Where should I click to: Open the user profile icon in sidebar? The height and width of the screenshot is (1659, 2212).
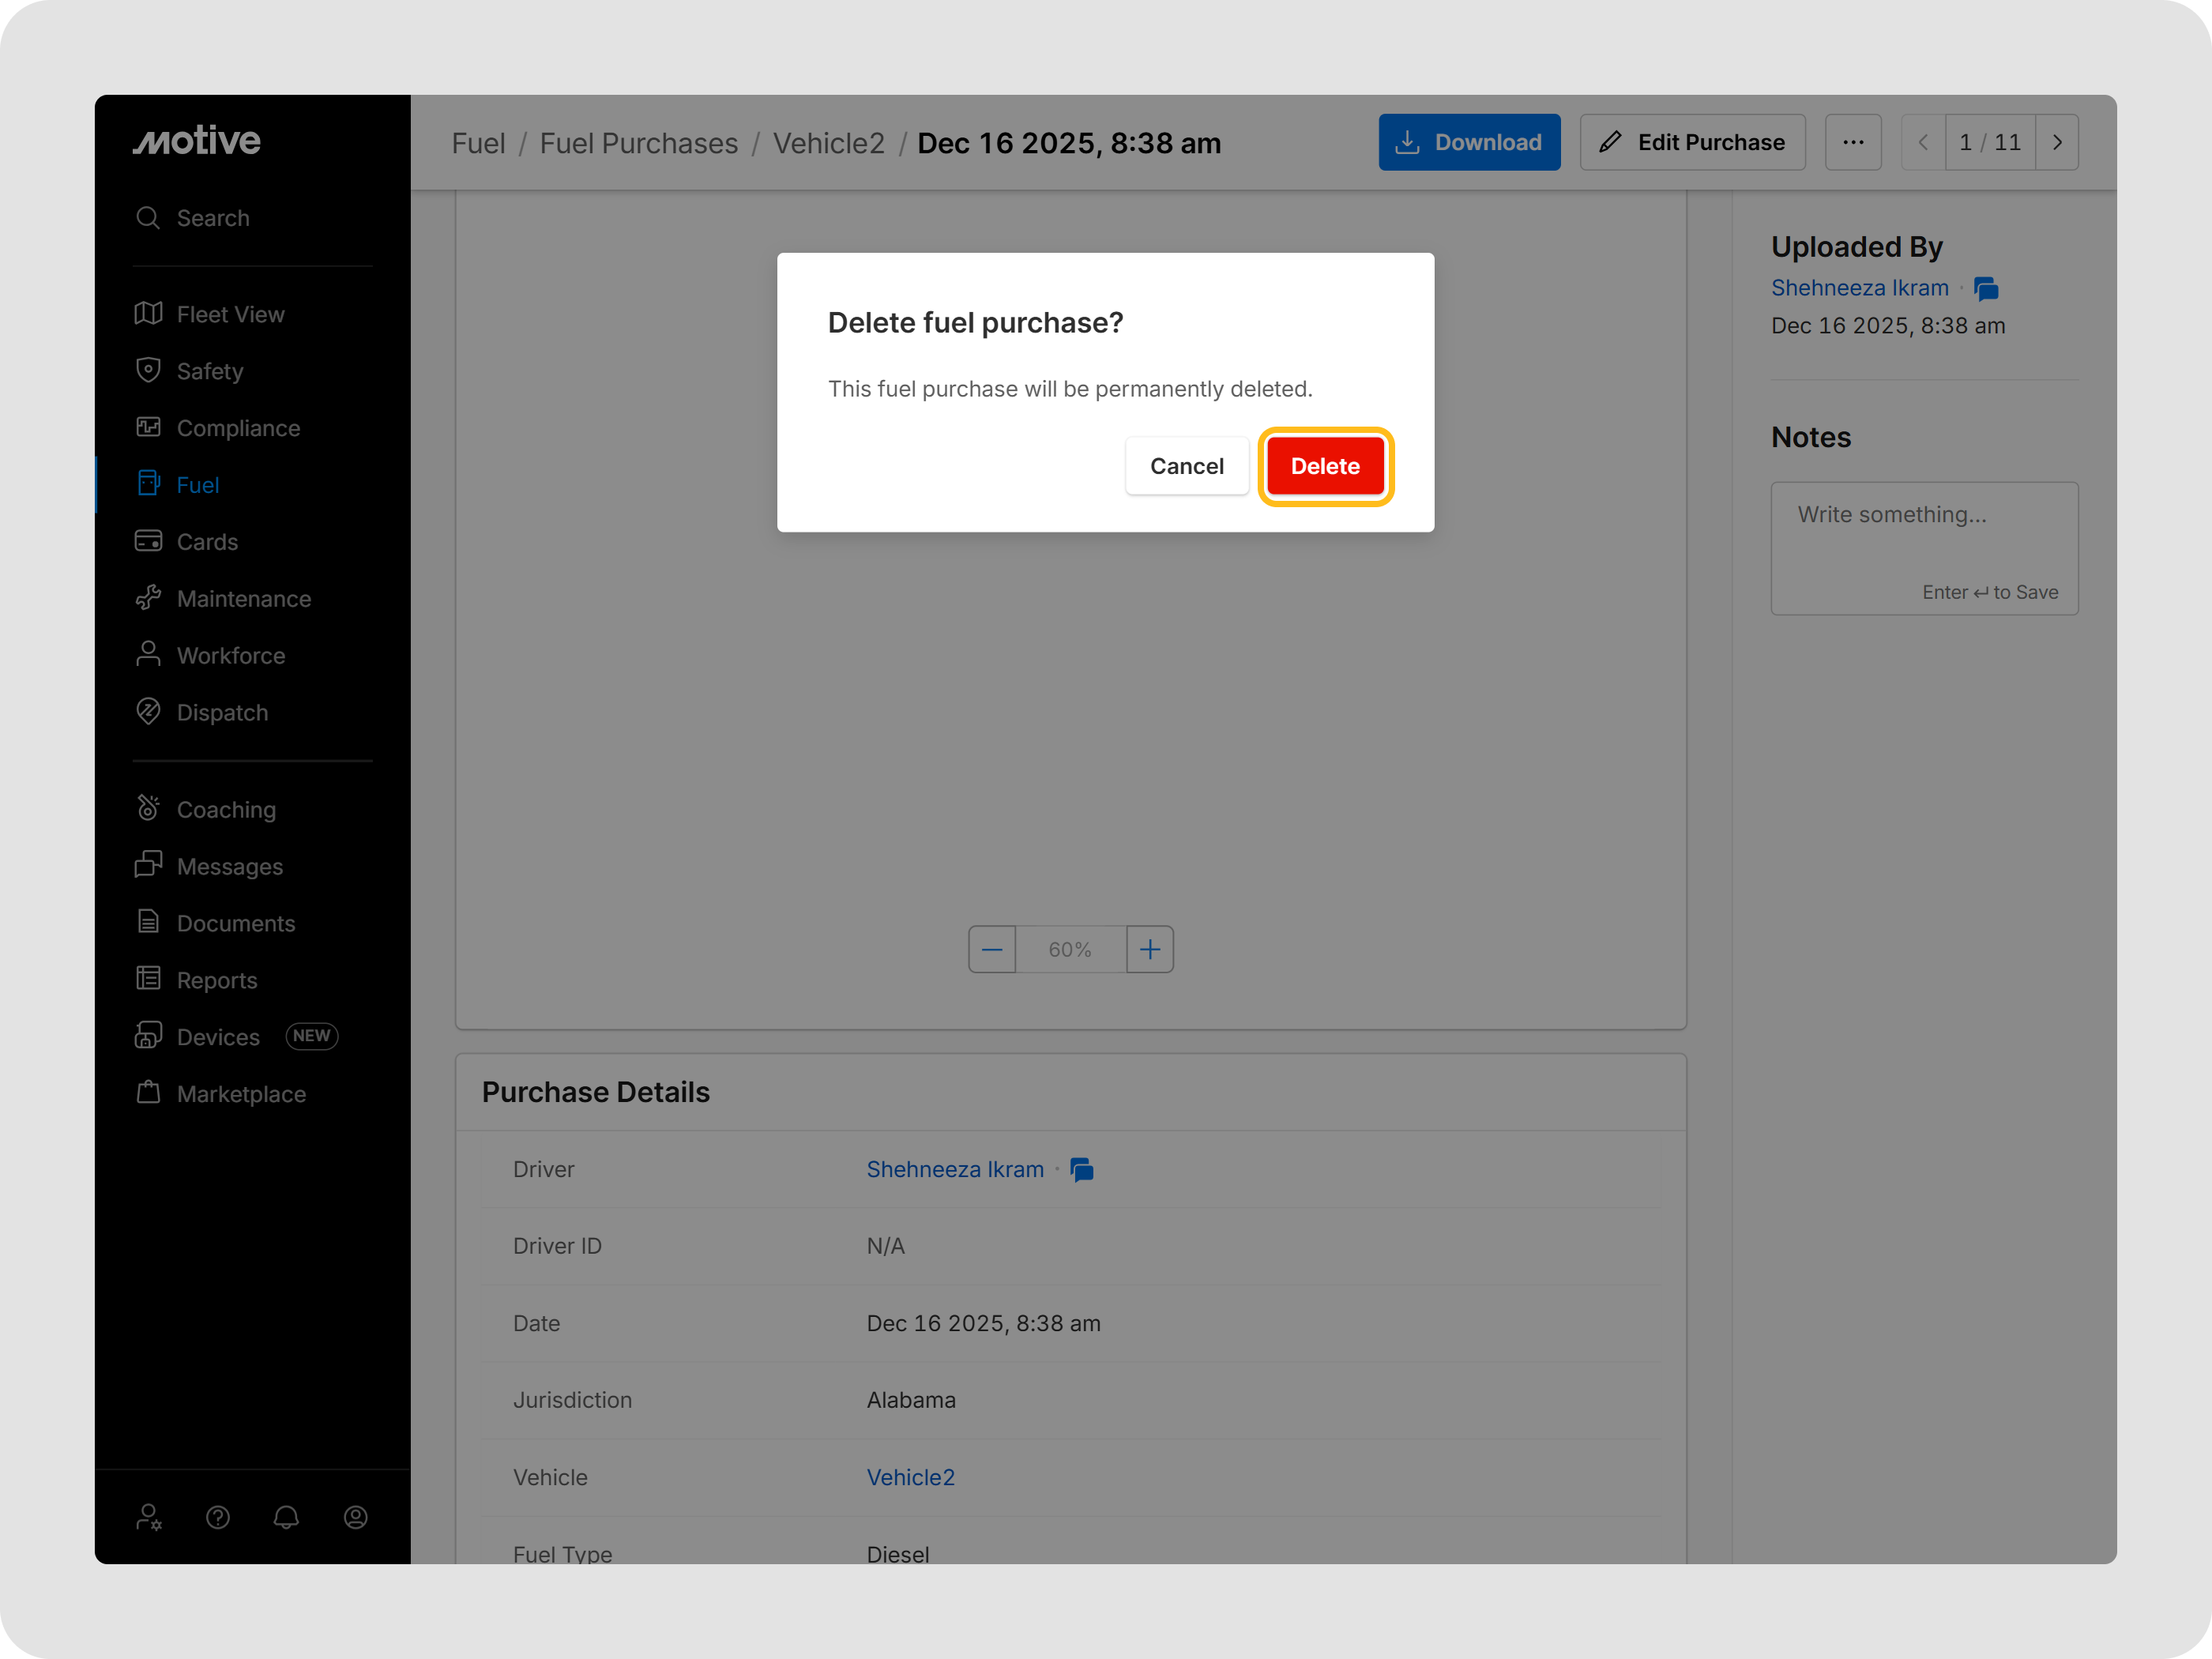(355, 1518)
